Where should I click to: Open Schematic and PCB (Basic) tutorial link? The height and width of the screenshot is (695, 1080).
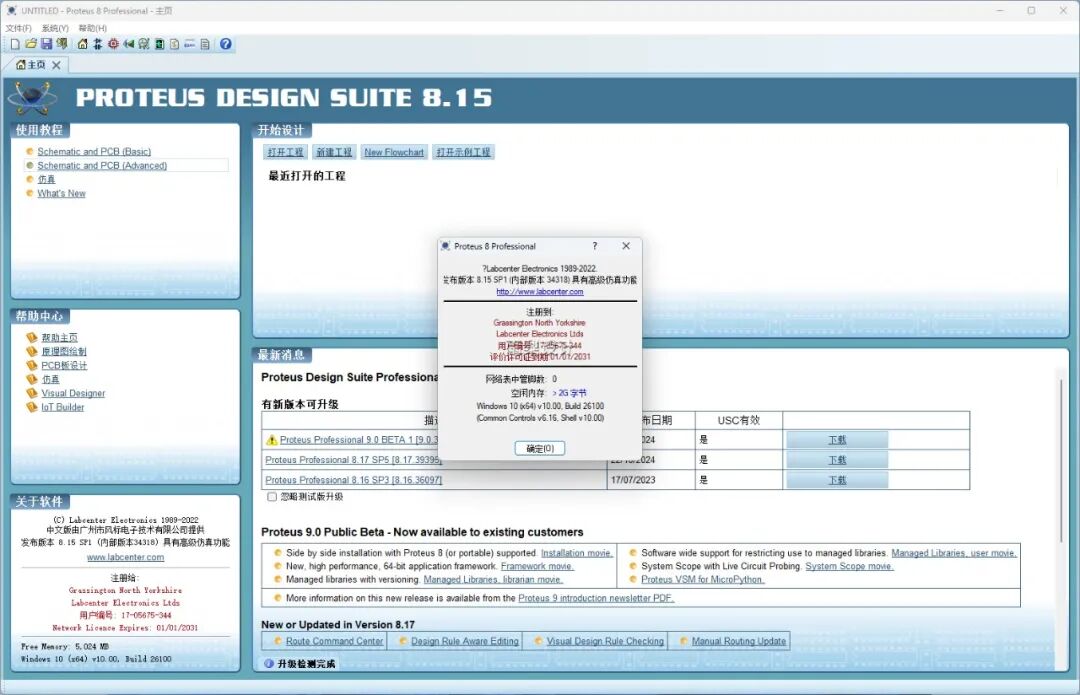tap(94, 152)
